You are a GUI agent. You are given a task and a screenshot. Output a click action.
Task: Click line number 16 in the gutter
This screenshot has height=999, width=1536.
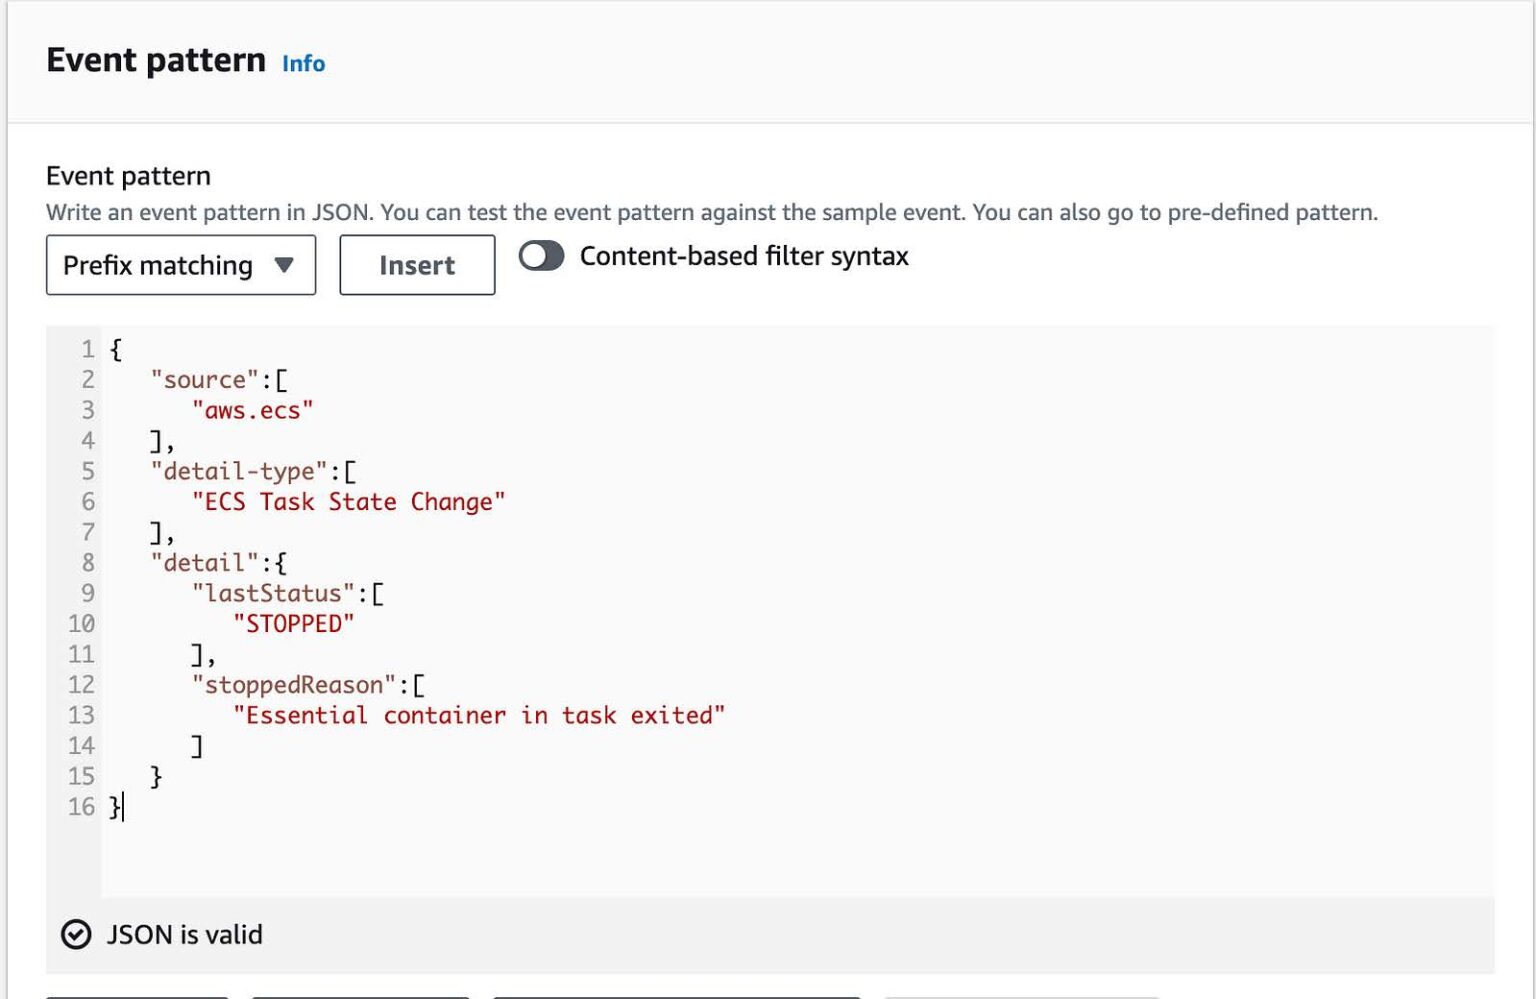pyautogui.click(x=81, y=807)
